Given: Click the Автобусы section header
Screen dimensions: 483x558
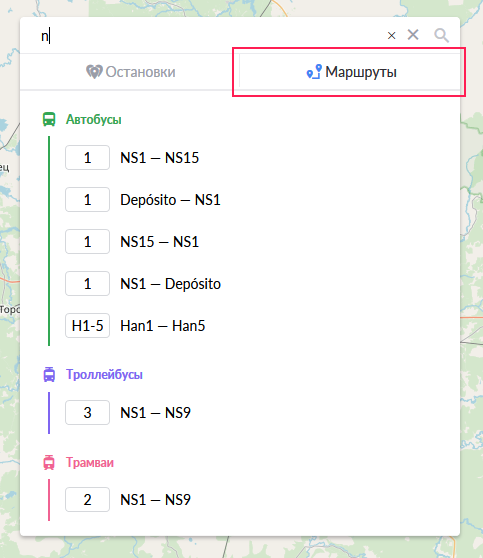Looking at the screenshot, I should (94, 119).
